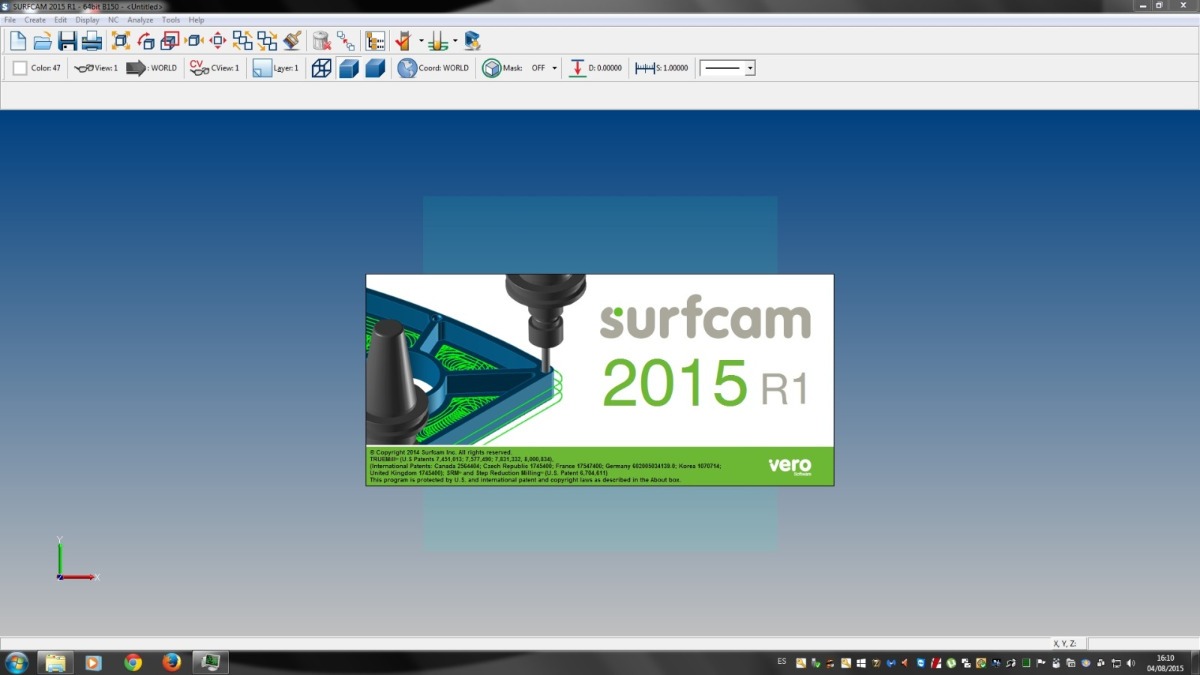Switch to the SURFCAM taskbar button

[211, 662]
